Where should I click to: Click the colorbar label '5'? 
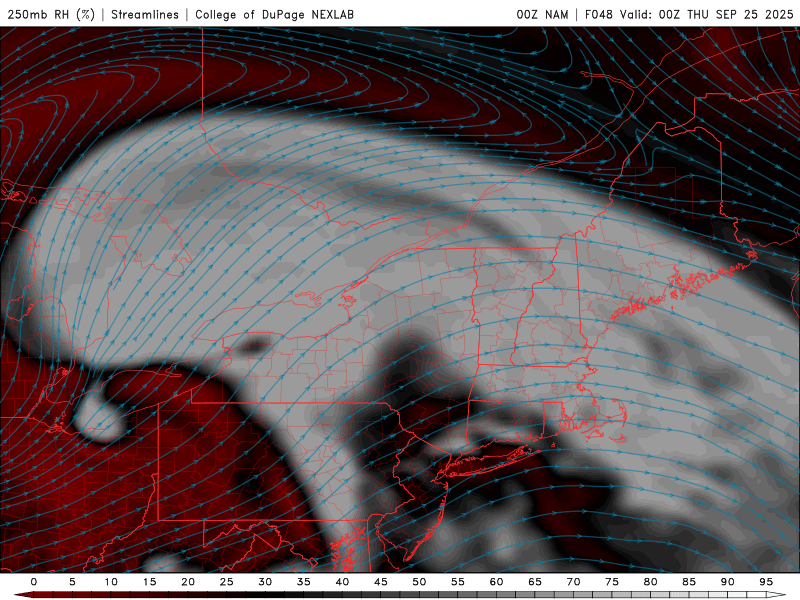point(72,582)
